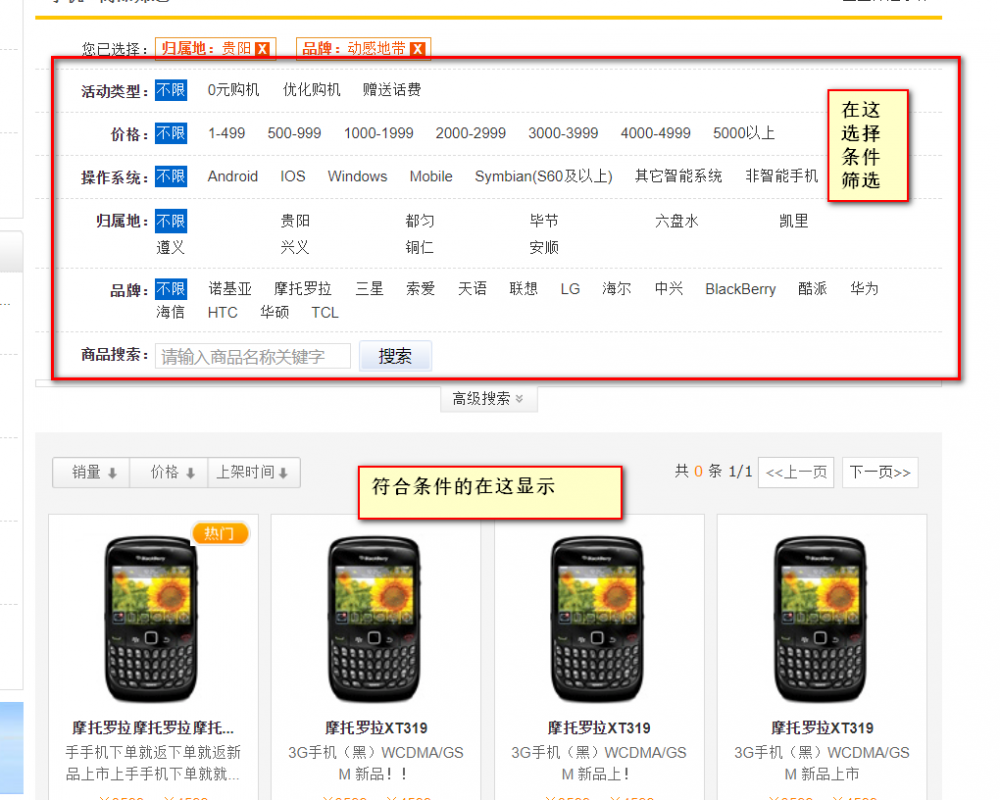The height and width of the screenshot is (800, 1000).
Task: Choose 铜仁 as location
Action: click(x=420, y=248)
